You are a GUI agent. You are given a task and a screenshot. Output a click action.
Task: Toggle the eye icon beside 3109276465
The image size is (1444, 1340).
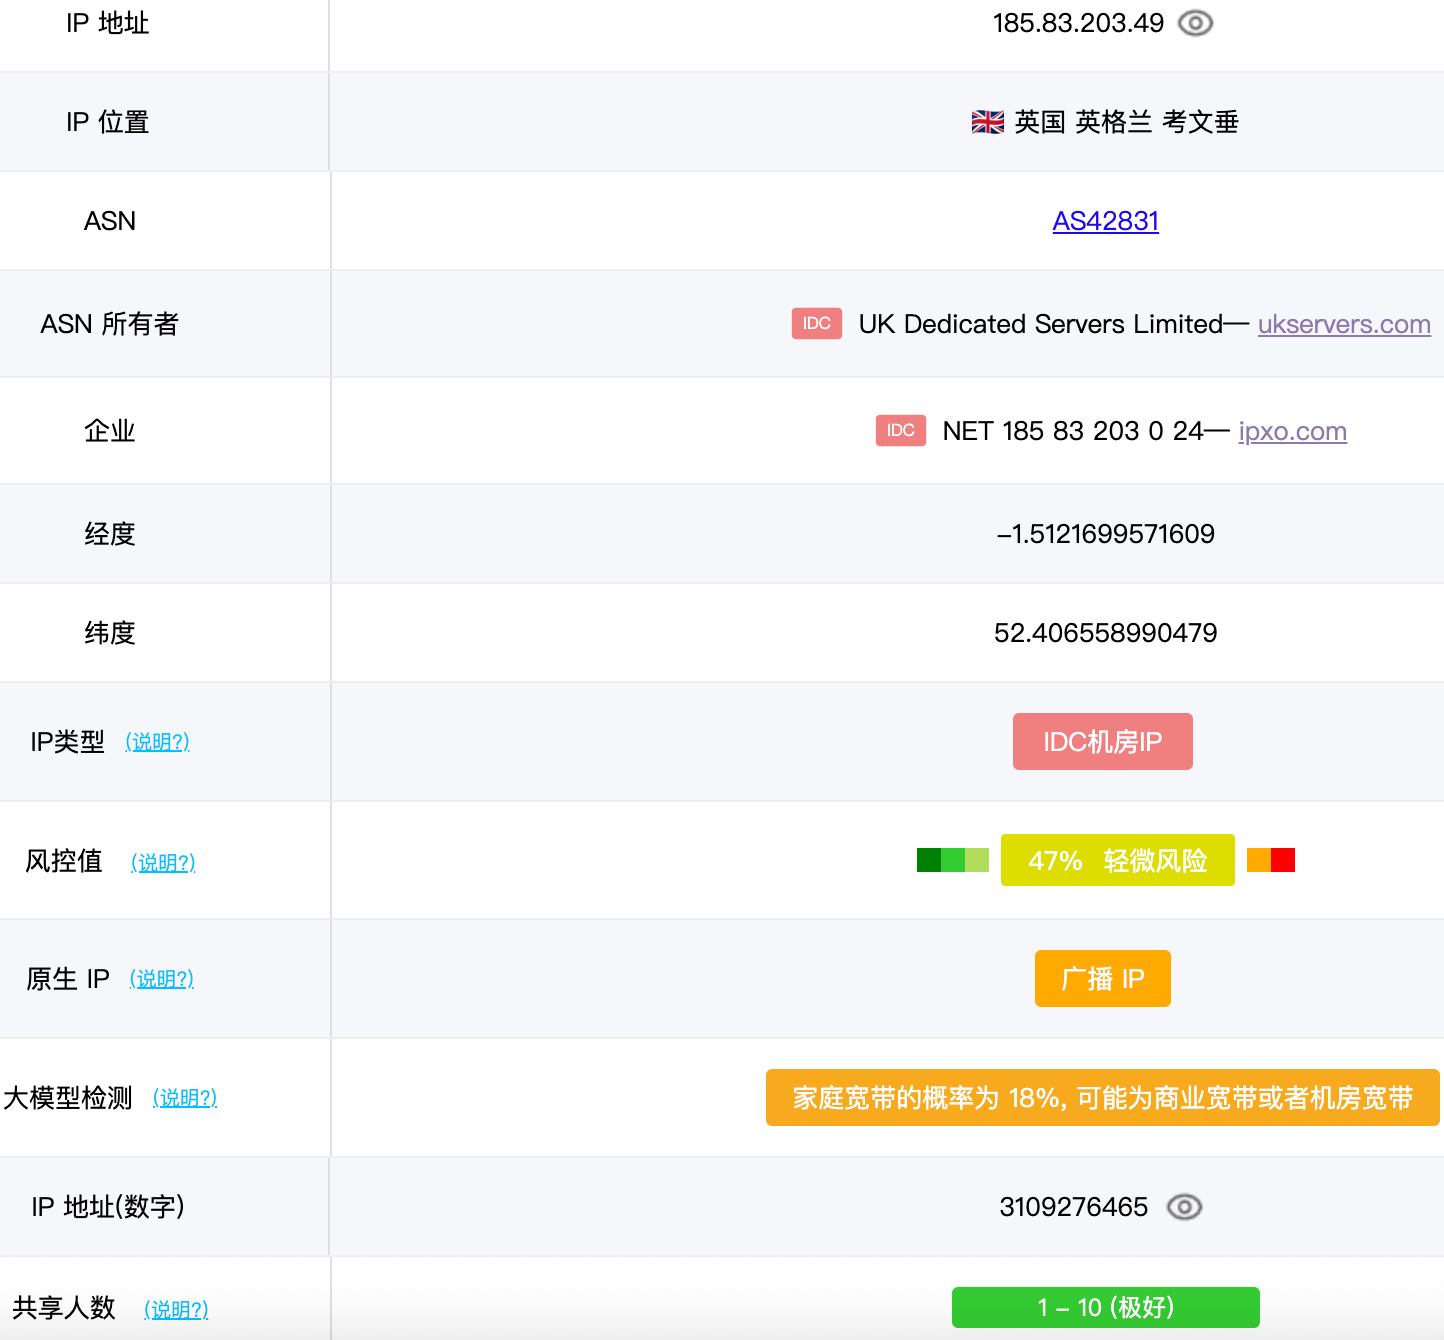pyautogui.click(x=1184, y=1207)
